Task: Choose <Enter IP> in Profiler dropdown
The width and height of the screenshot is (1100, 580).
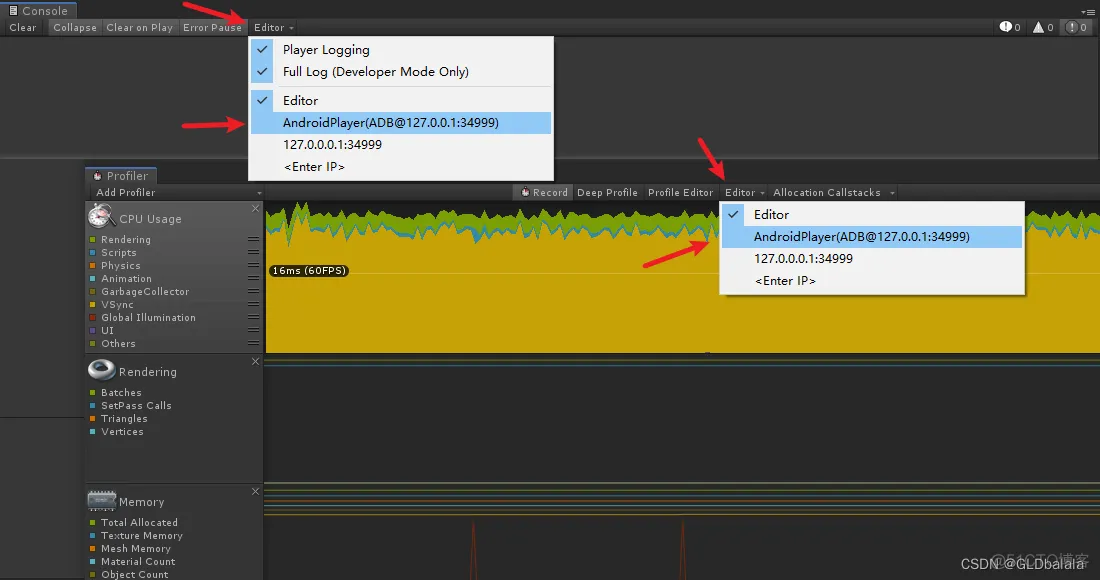Action: (x=871, y=281)
